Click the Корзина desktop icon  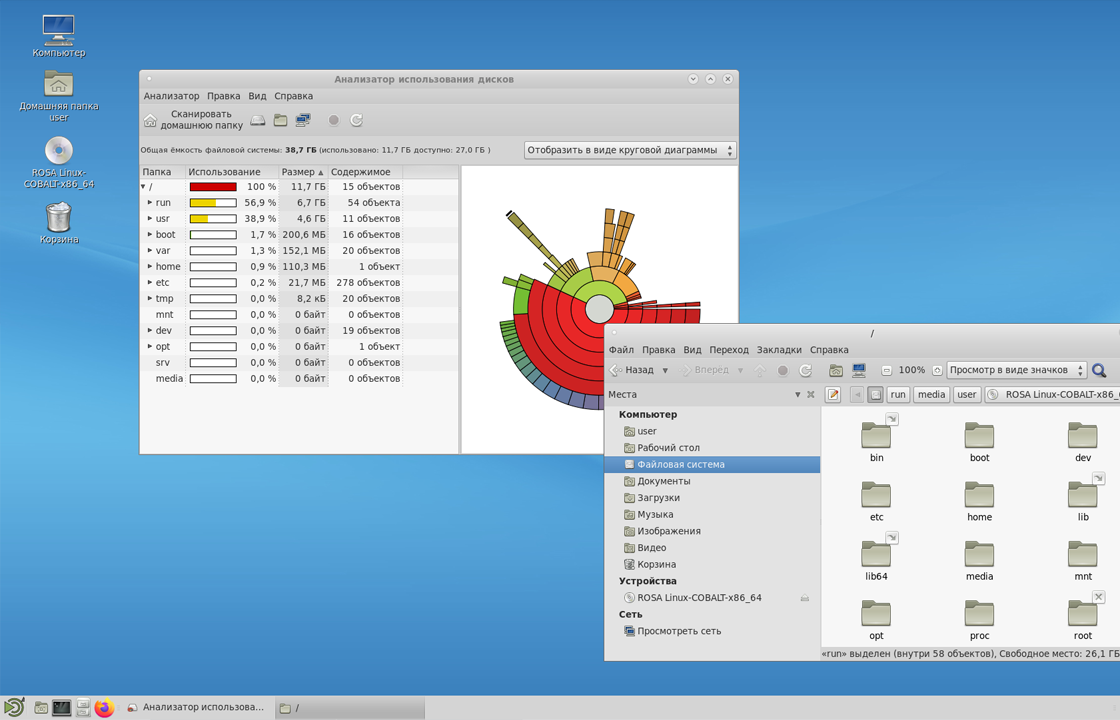point(59,223)
